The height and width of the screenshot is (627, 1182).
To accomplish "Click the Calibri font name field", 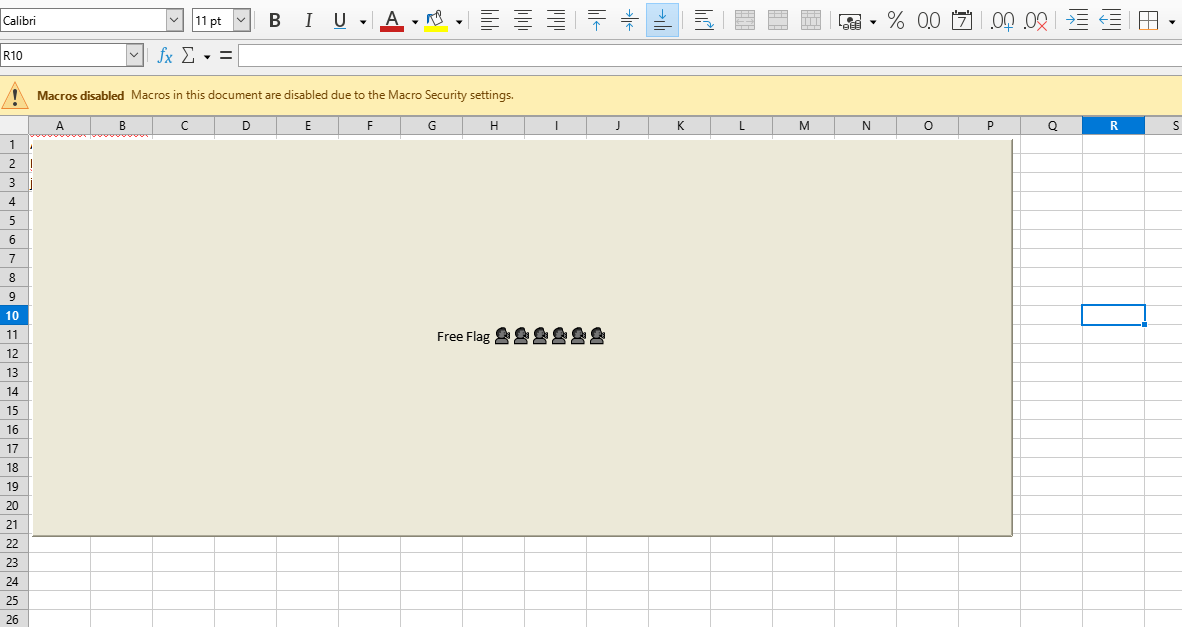I will tap(83, 20).
